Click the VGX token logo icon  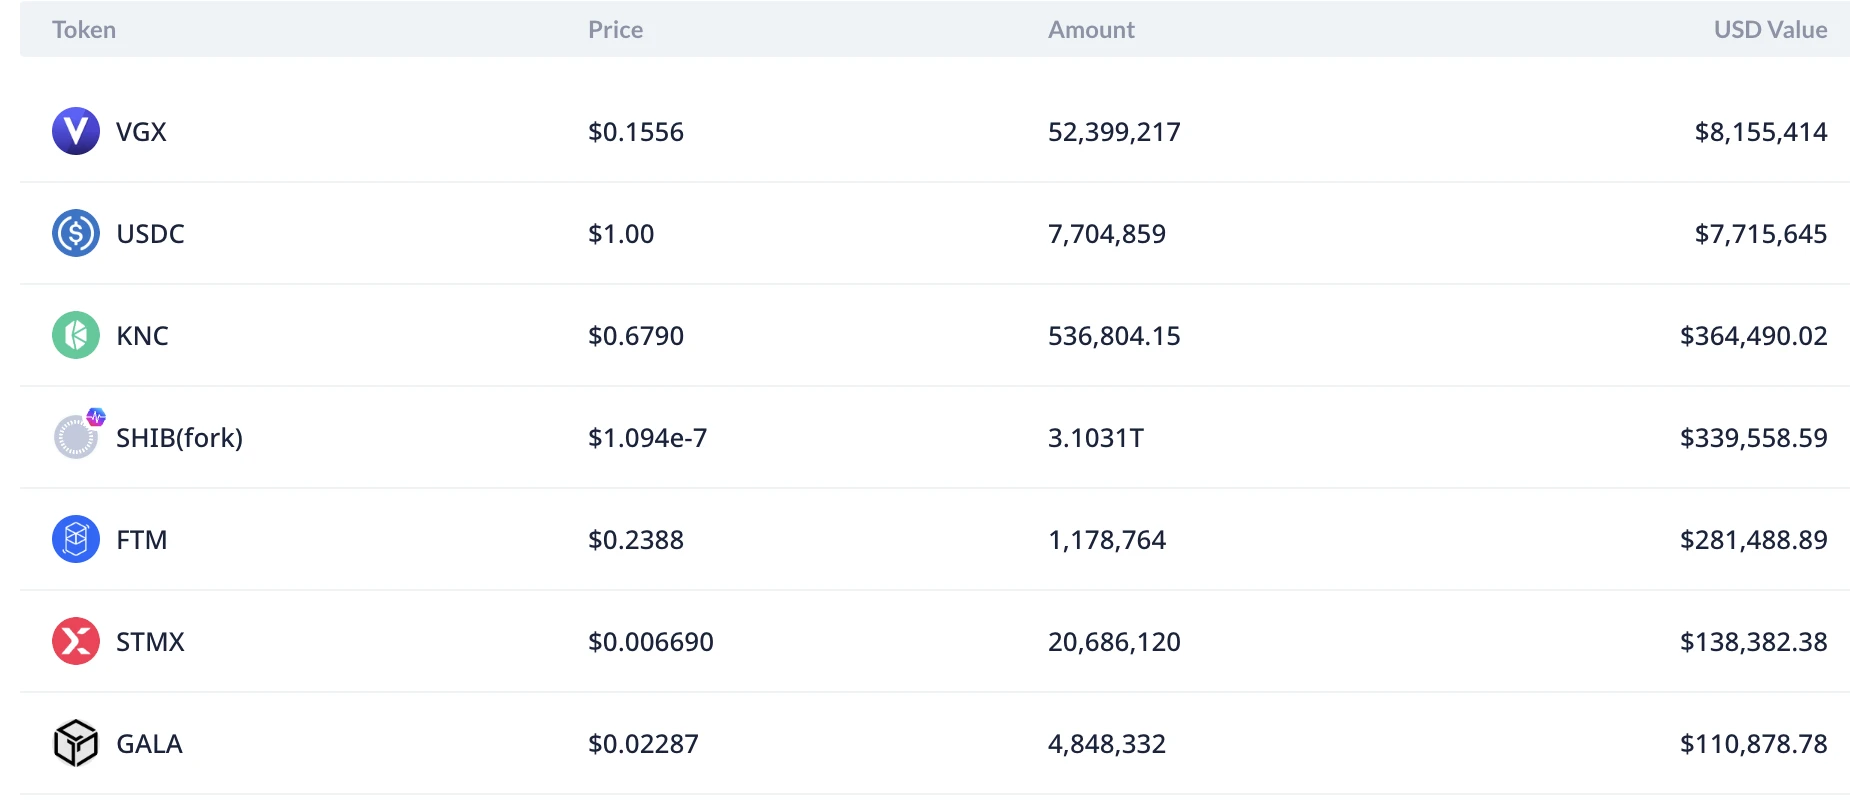[76, 131]
